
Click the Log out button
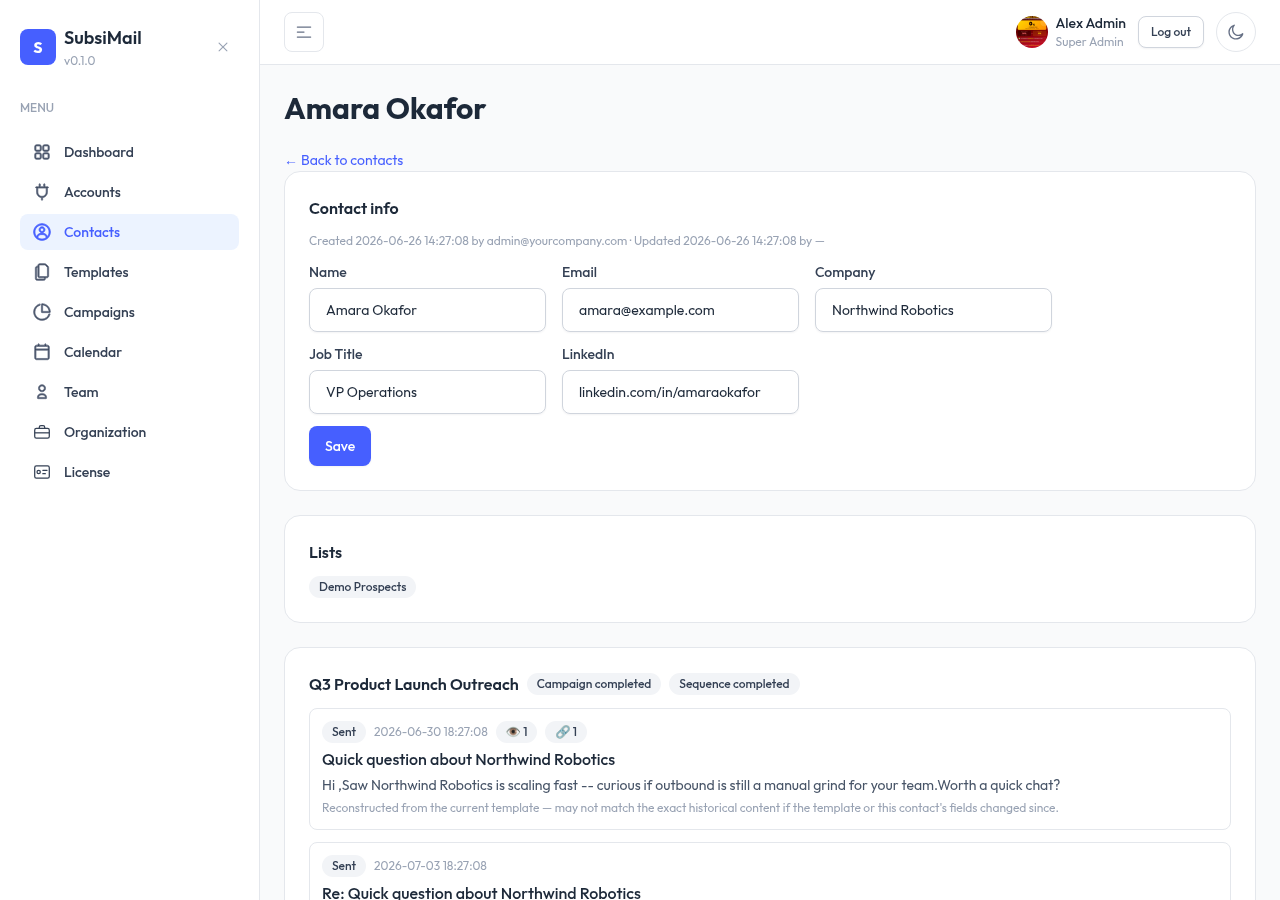pos(1171,32)
